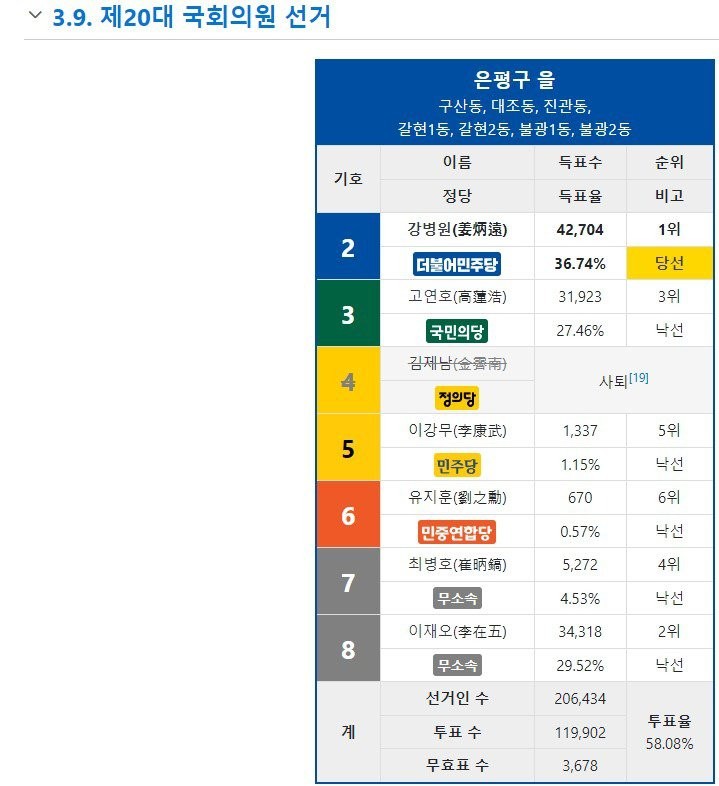Viewport: 719px width, 786px height.
Task: Click the 투표율 58.08% cell
Action: point(669,732)
